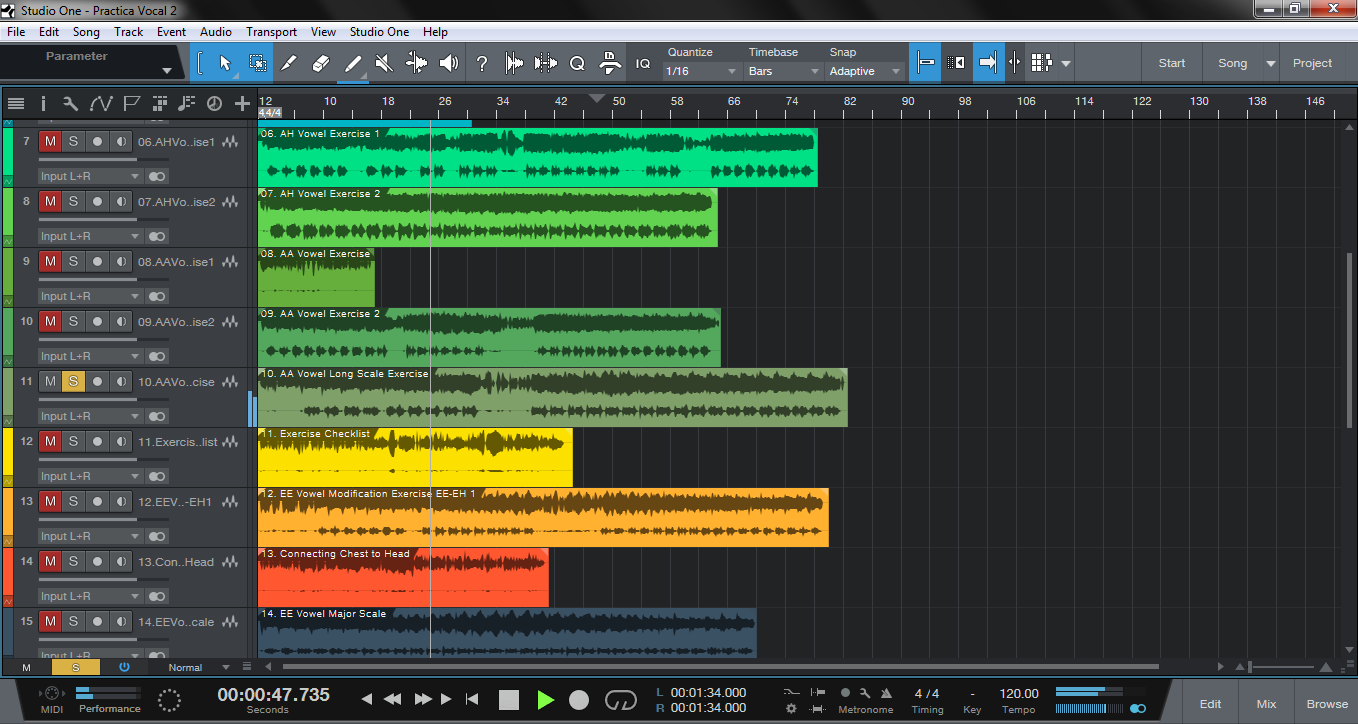Solo track 8 (07.AHVo..ise2)

pyautogui.click(x=73, y=202)
